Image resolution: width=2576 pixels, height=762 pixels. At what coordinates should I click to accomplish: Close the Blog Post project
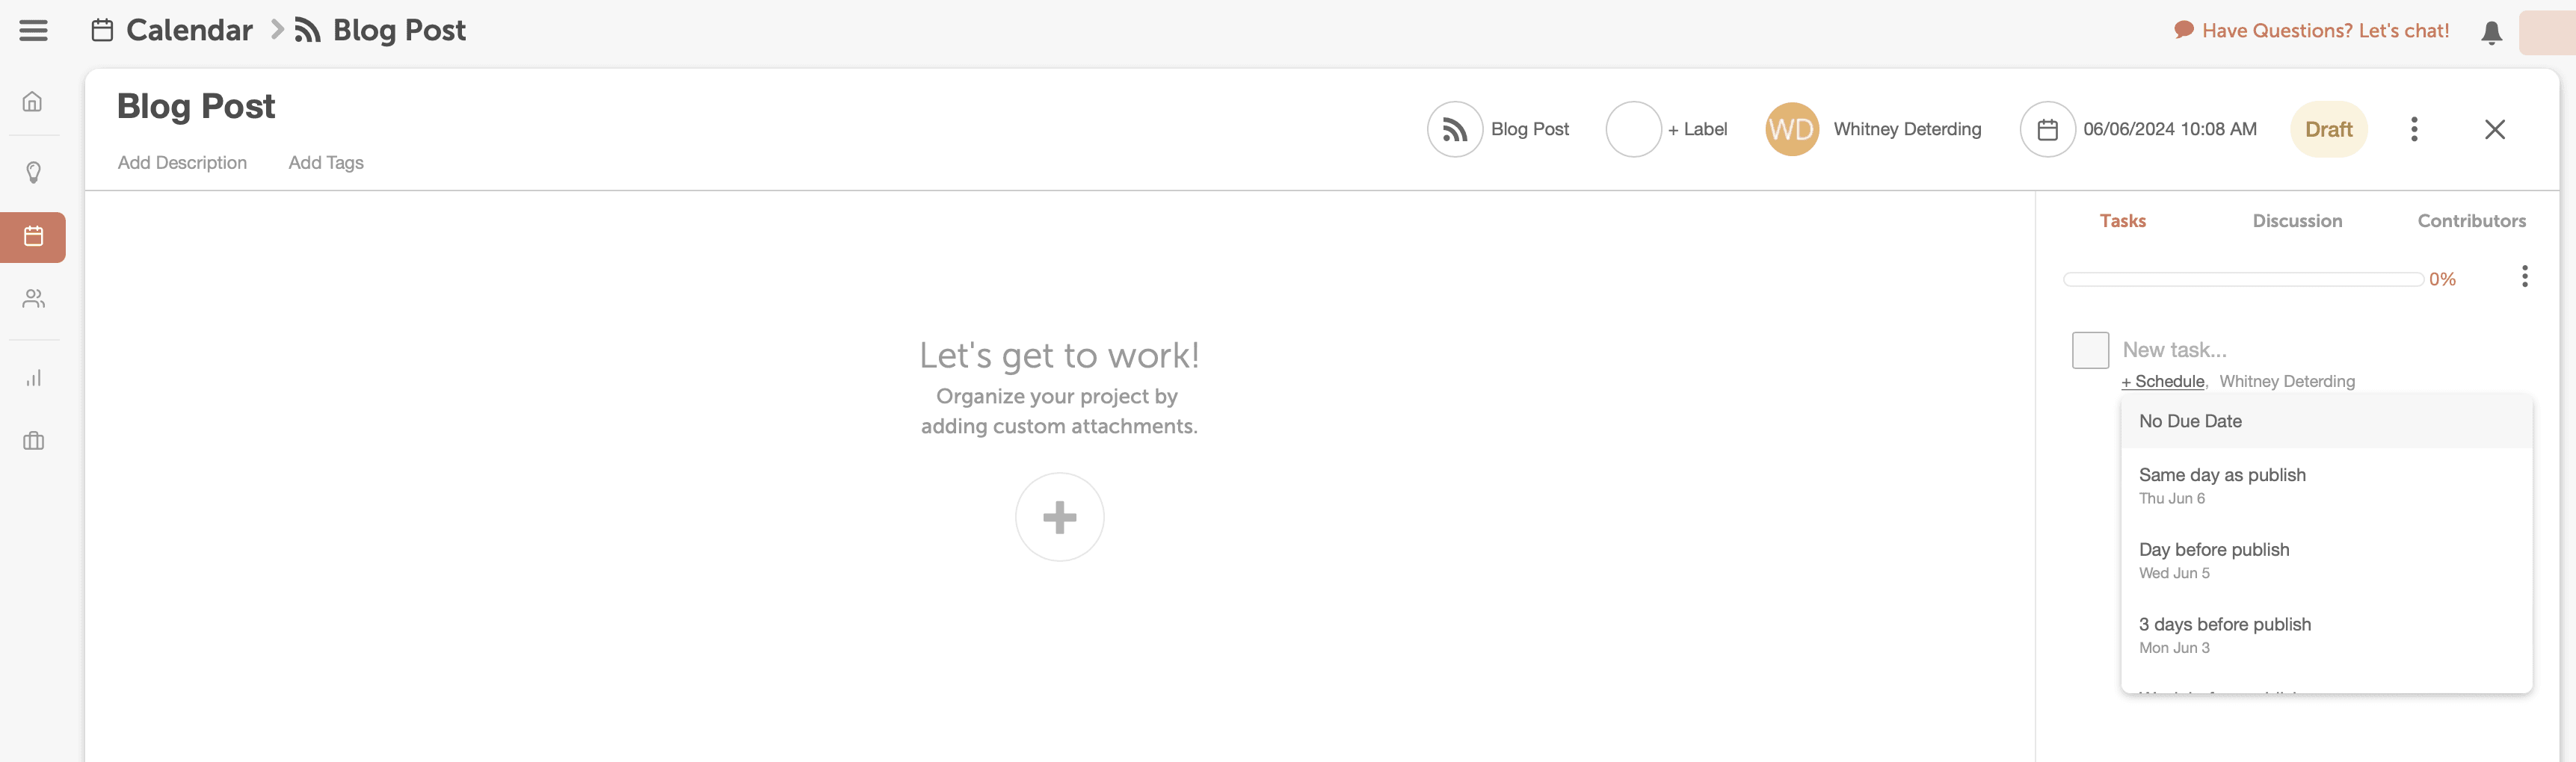[x=2494, y=129]
